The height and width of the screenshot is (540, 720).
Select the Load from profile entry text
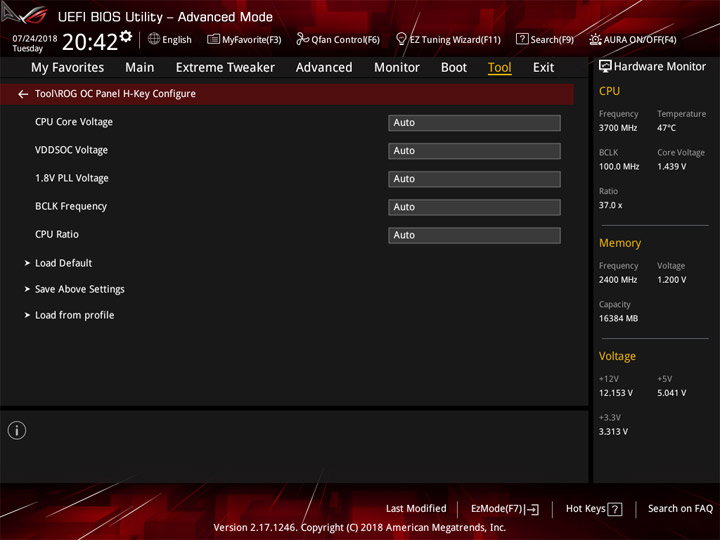click(74, 315)
